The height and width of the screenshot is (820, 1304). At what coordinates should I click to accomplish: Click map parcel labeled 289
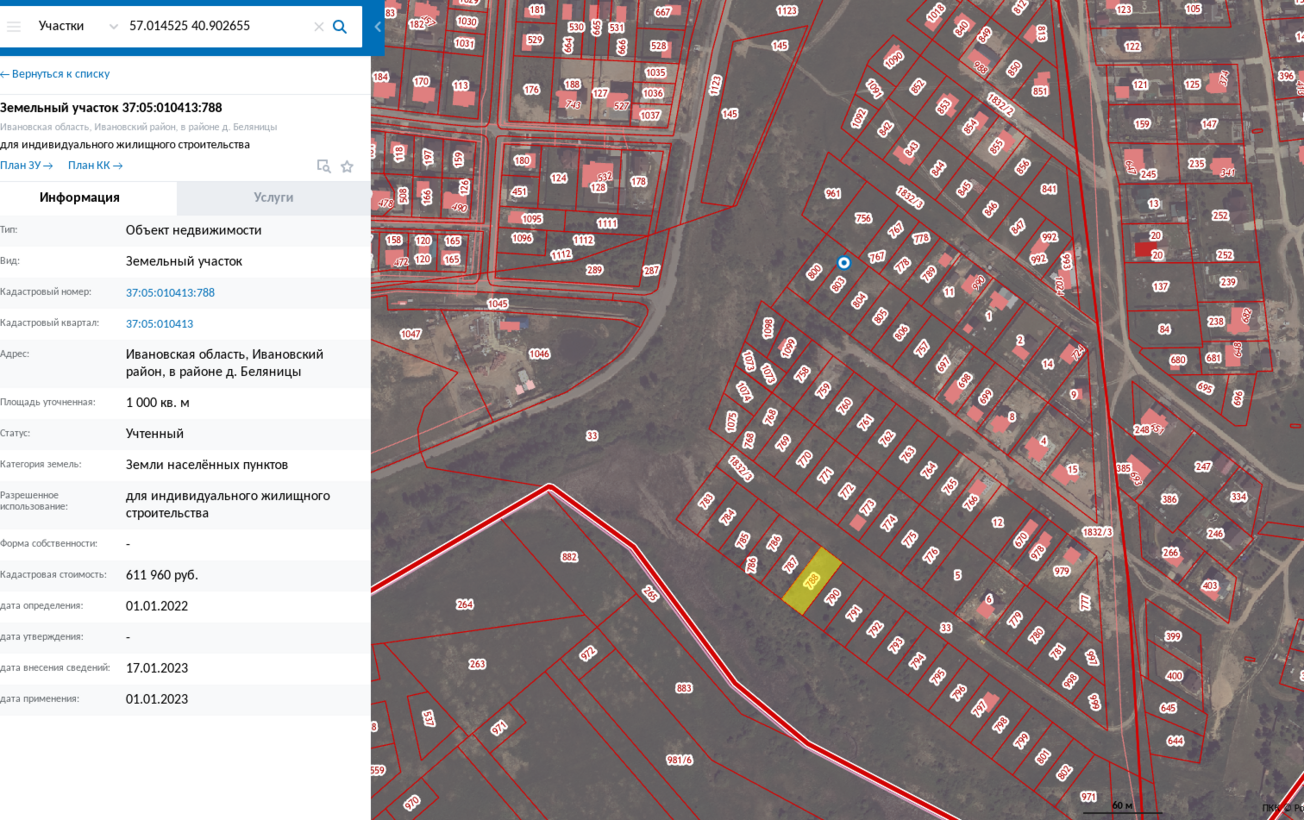(594, 270)
